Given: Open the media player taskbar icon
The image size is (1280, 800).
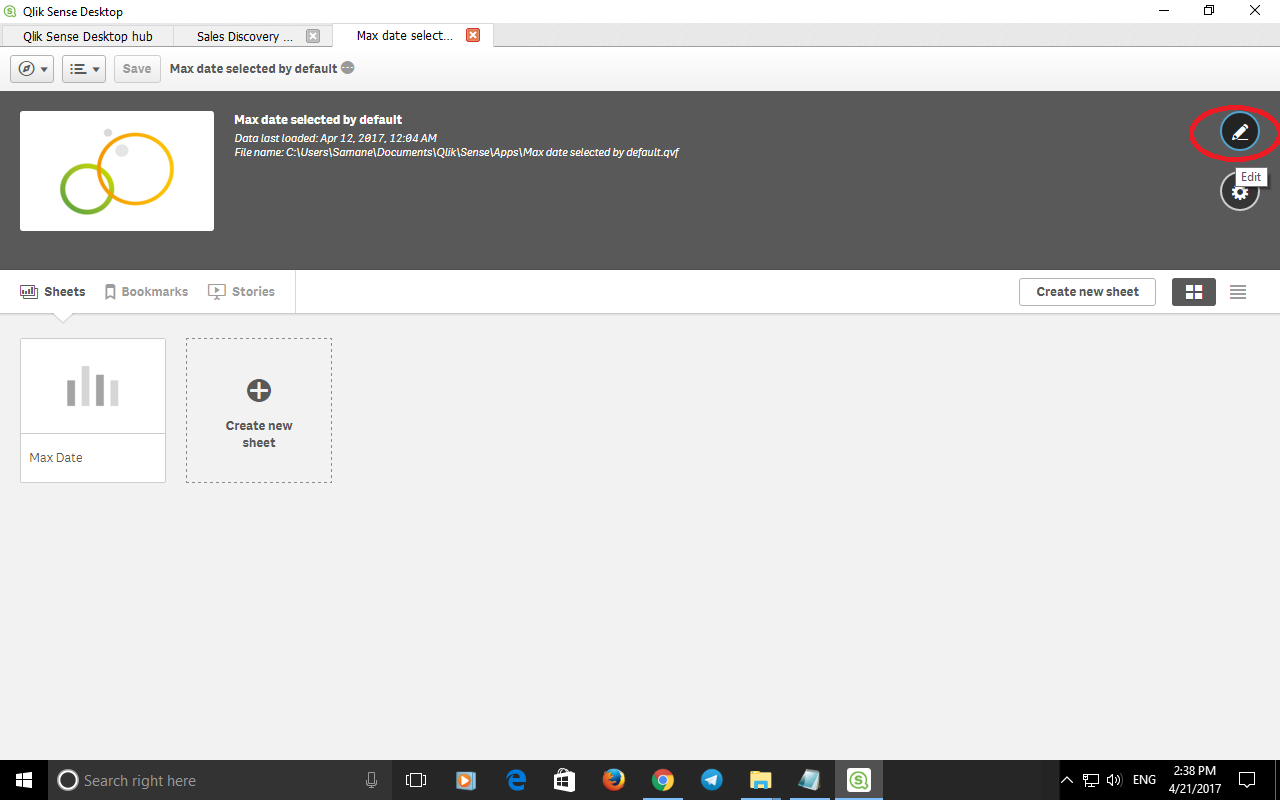Looking at the screenshot, I should point(465,780).
